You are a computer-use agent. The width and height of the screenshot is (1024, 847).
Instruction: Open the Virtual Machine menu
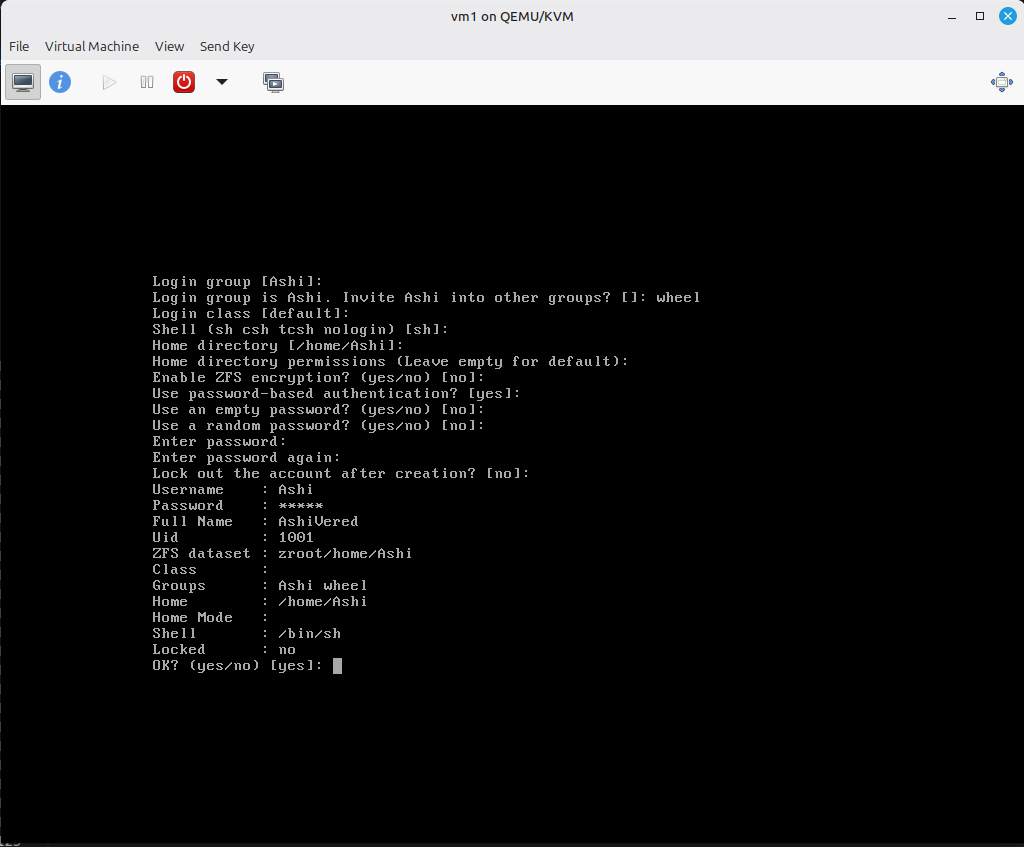(92, 46)
